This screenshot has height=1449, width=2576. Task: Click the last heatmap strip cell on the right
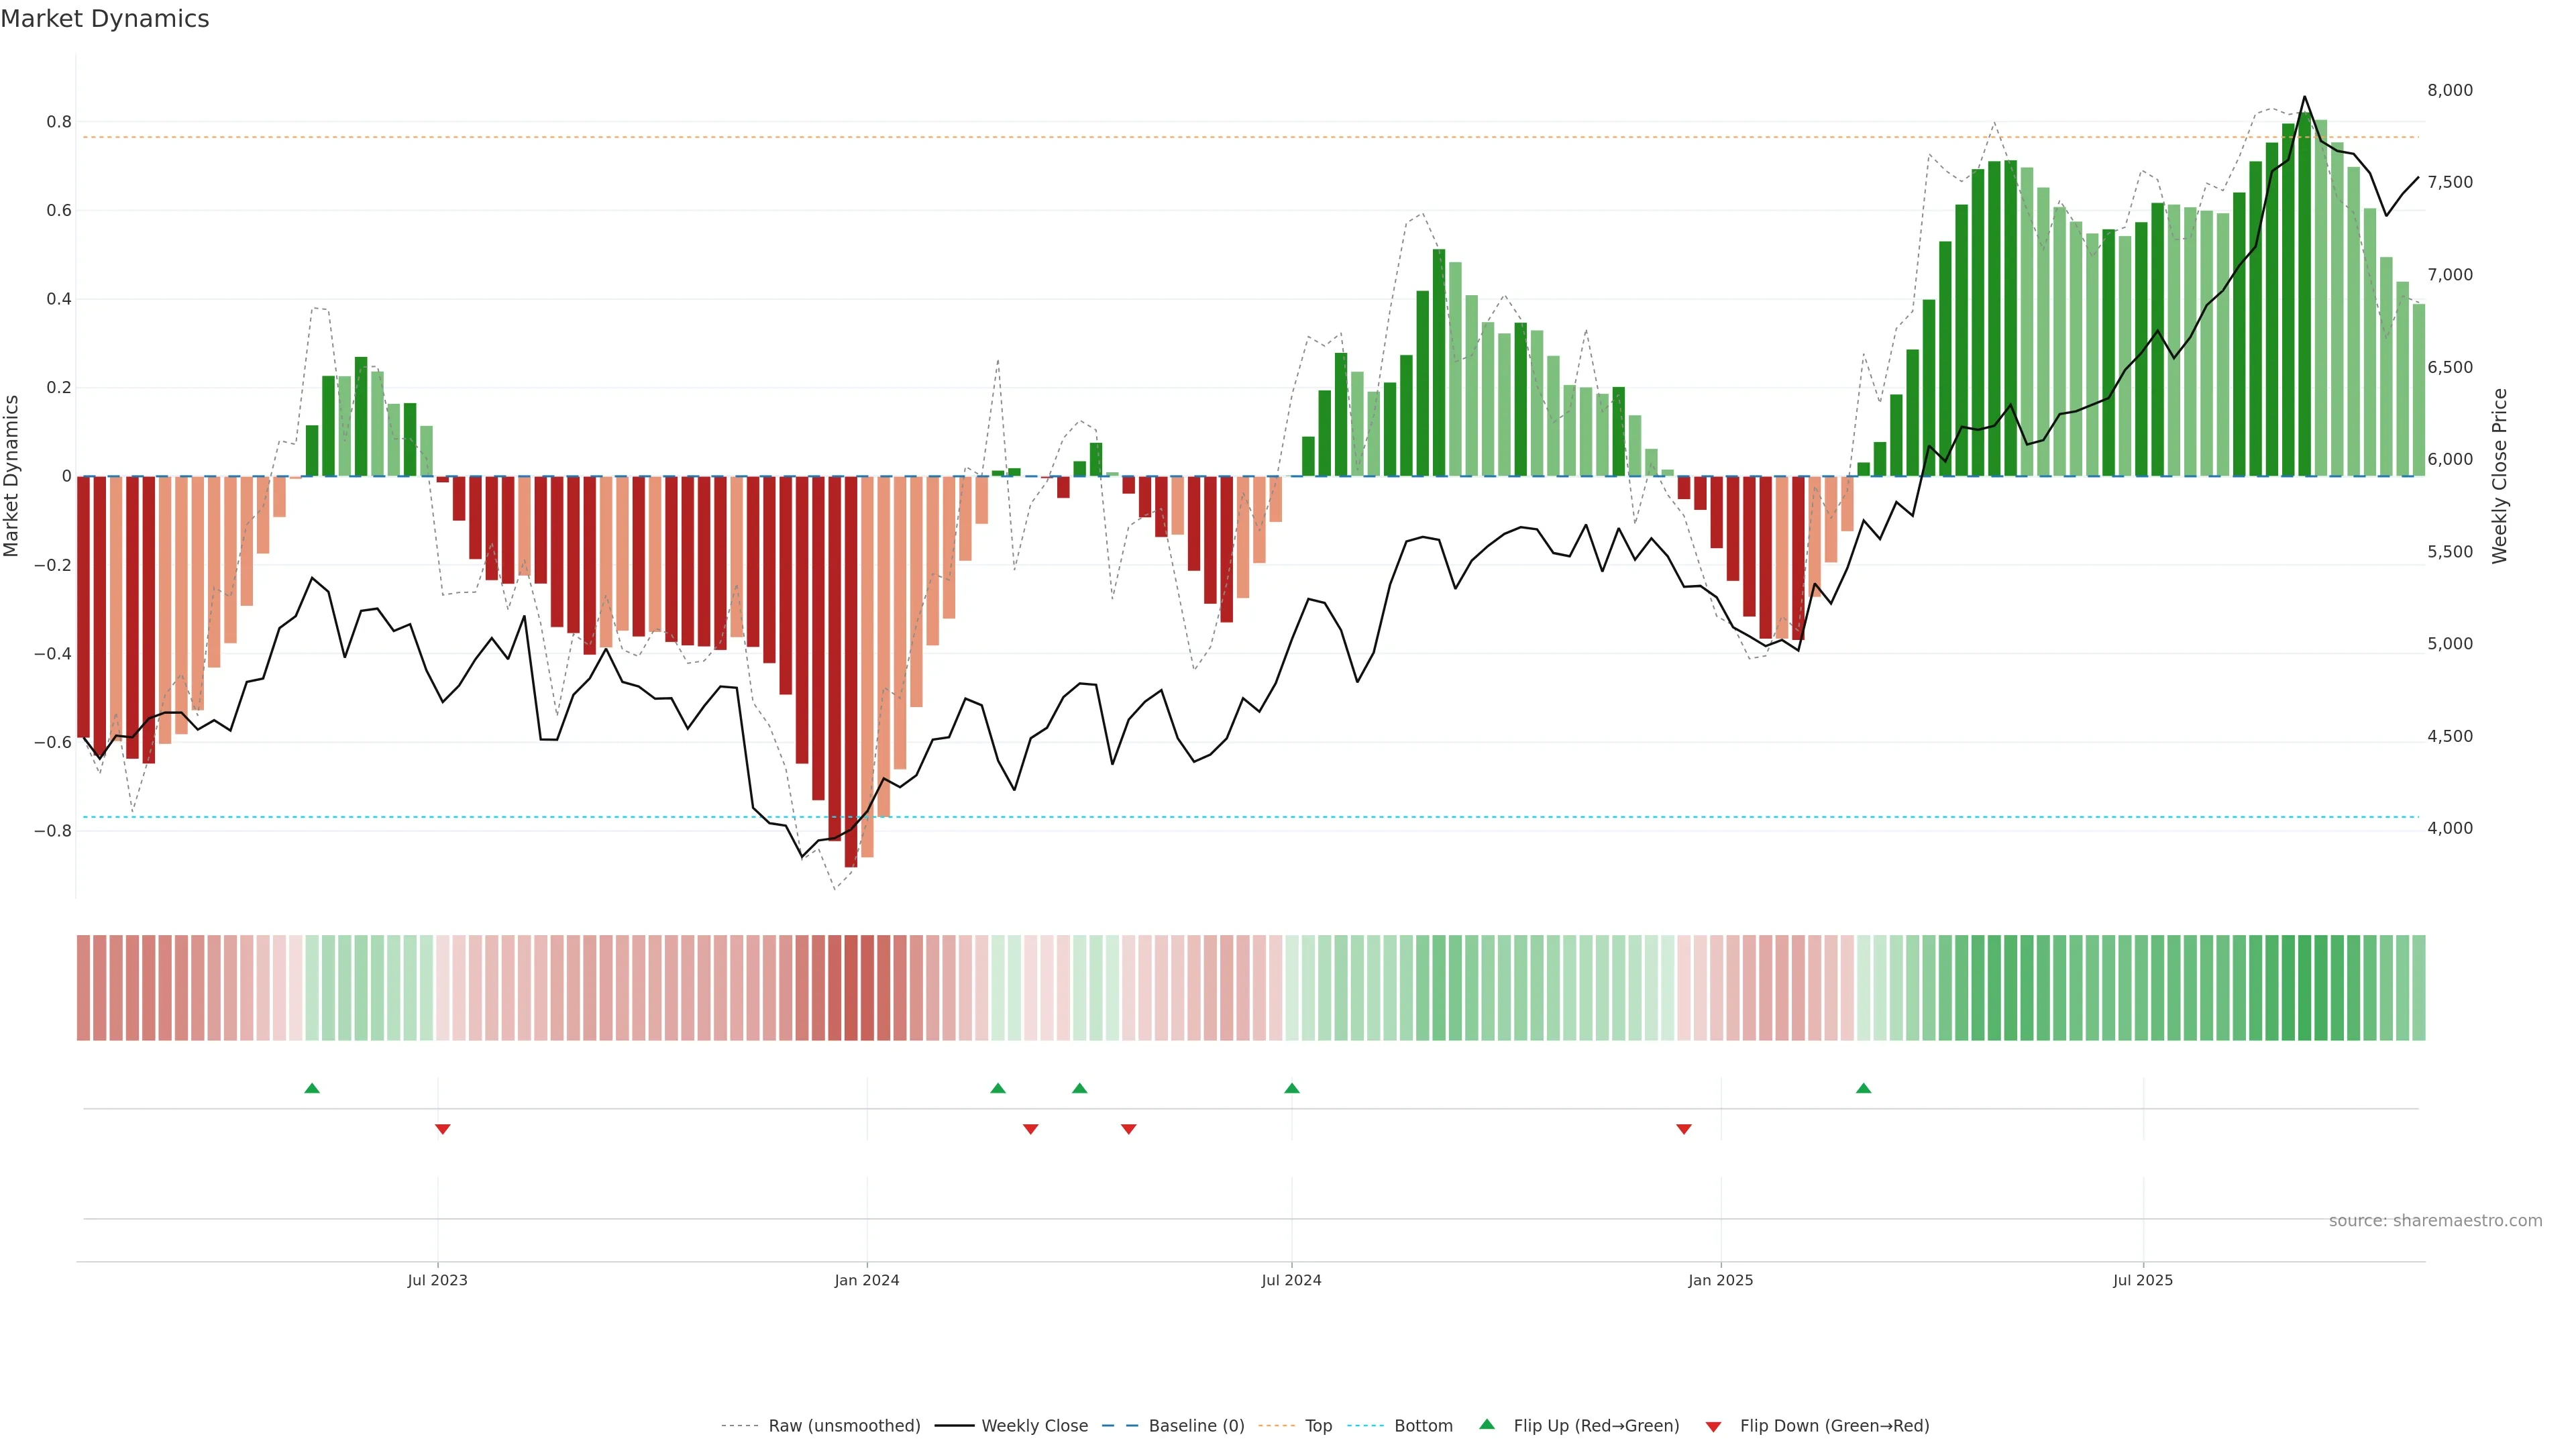click(x=2418, y=988)
